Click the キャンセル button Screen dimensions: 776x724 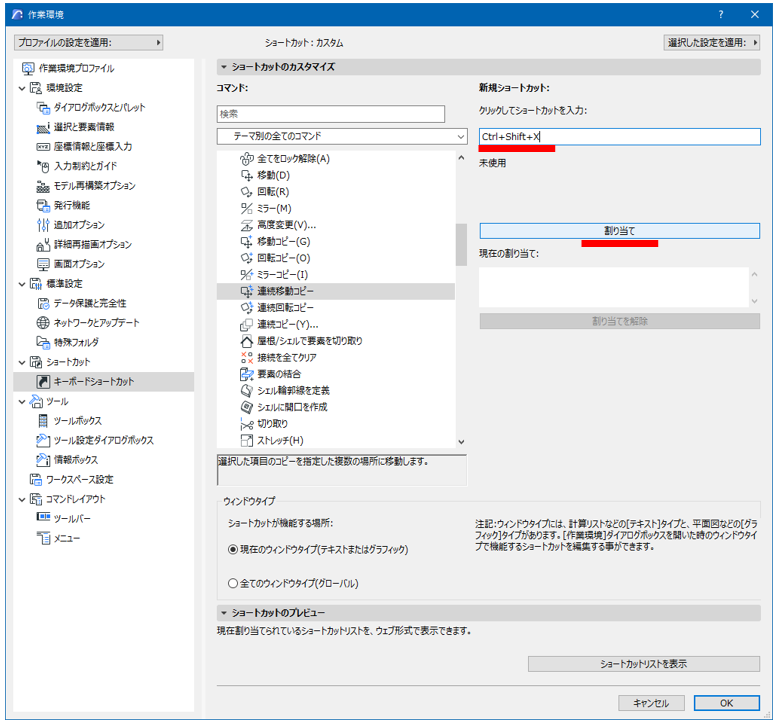[651, 703]
